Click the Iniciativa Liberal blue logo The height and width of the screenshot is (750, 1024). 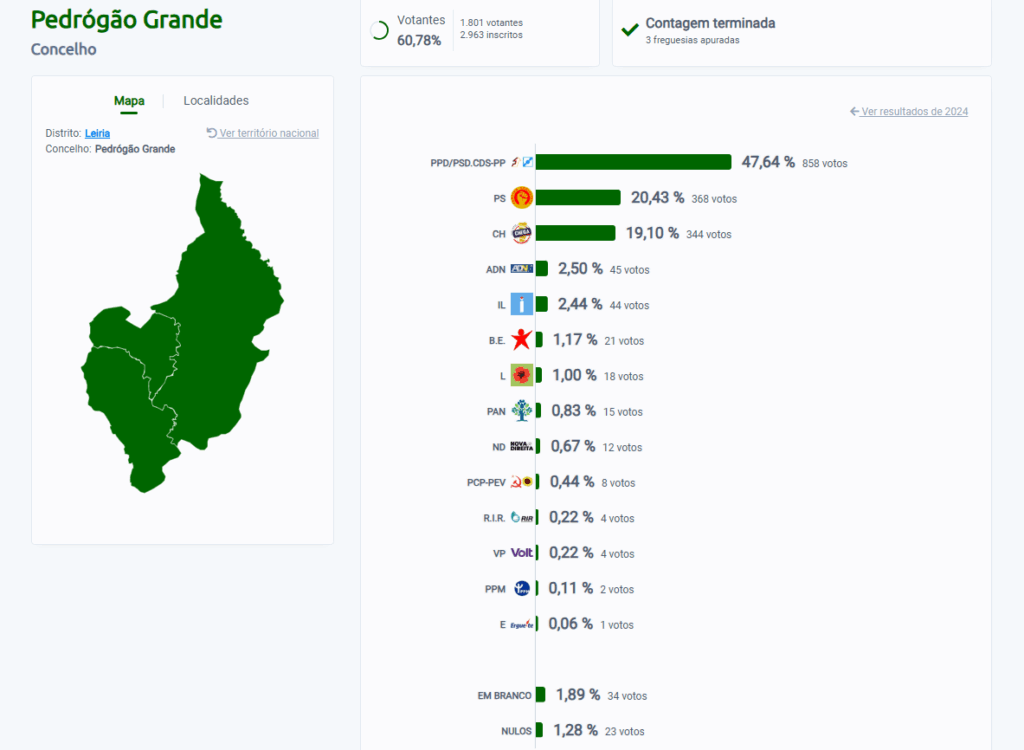[x=521, y=305]
